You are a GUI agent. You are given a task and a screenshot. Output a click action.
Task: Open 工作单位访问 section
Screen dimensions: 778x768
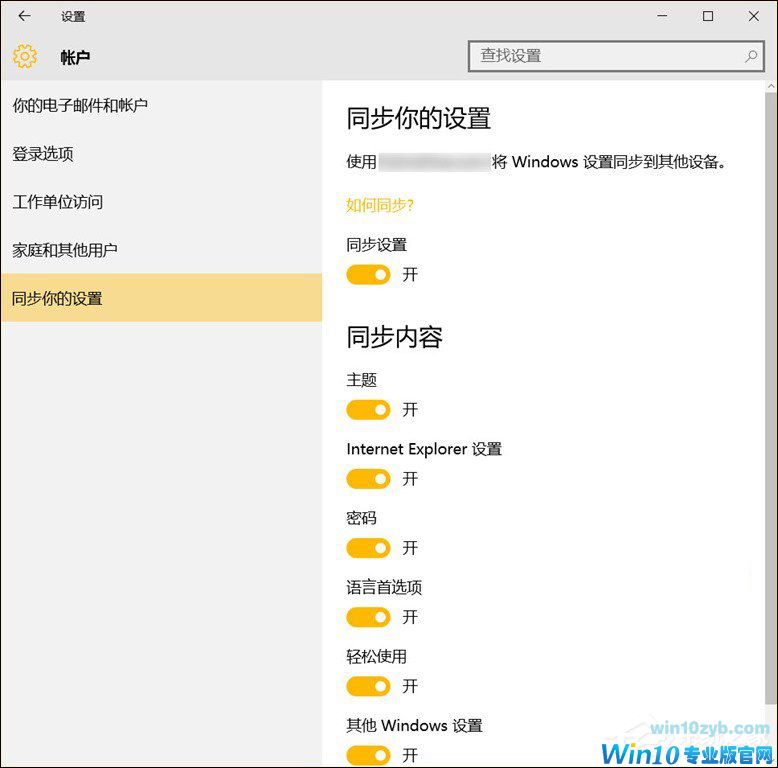pyautogui.click(x=161, y=202)
